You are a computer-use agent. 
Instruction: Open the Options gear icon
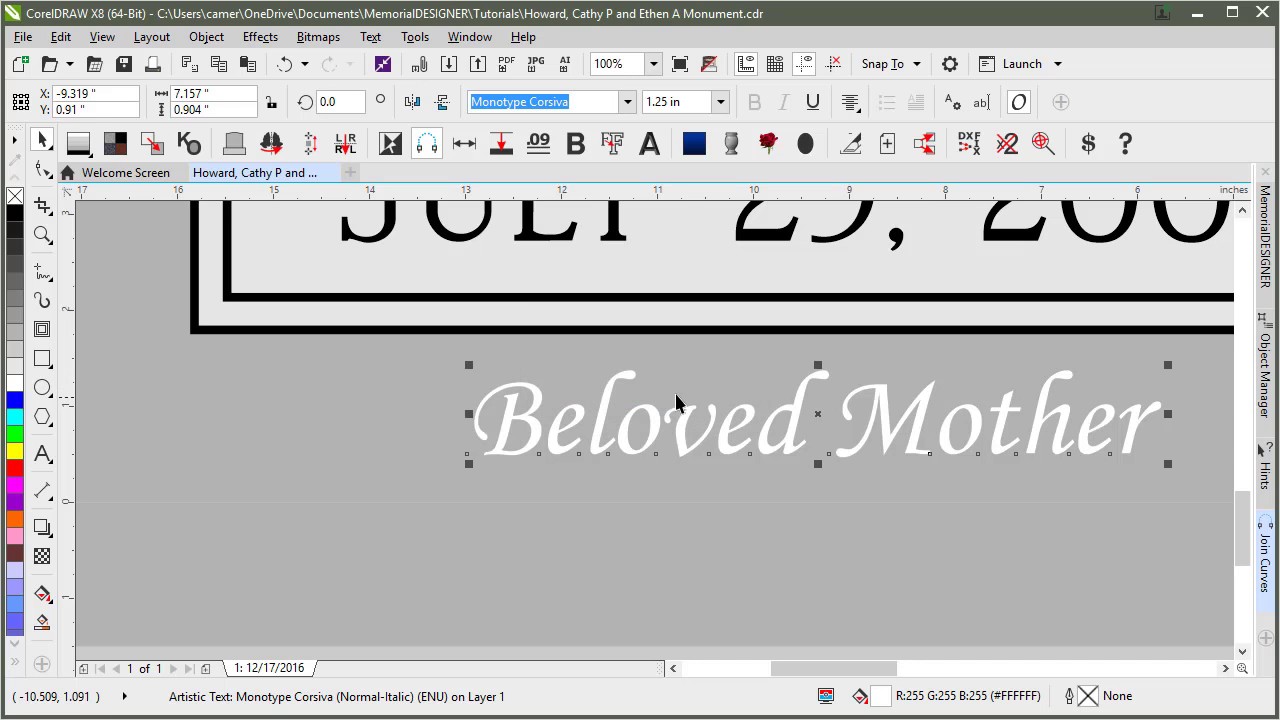tap(950, 64)
